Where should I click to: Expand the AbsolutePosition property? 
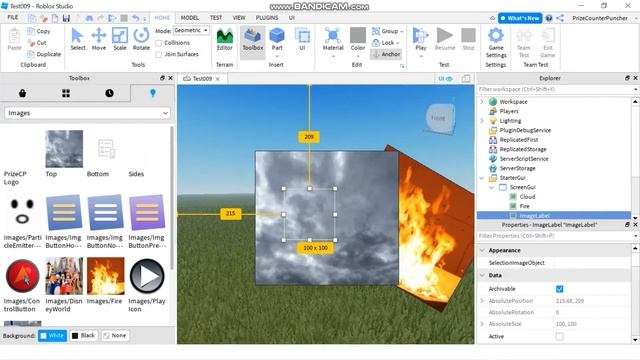(482, 301)
